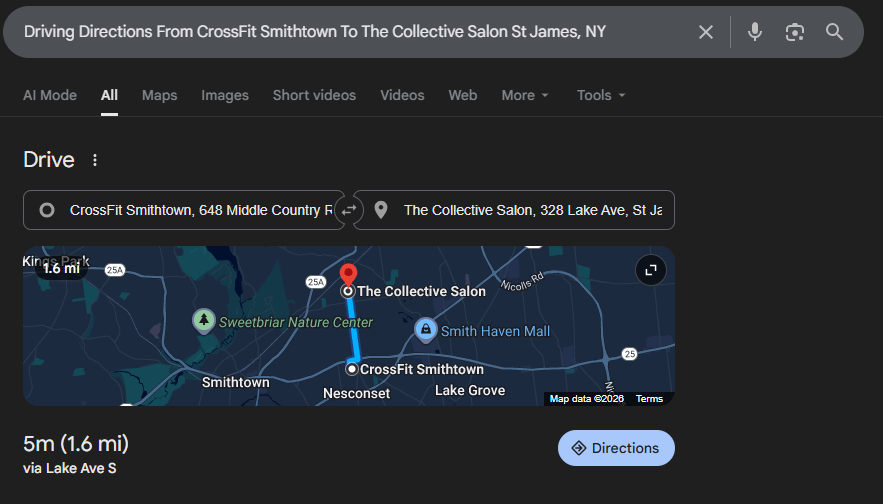Viewport: 883px width, 504px height.
Task: Switch to the Images tab
Action: pyautogui.click(x=225, y=95)
